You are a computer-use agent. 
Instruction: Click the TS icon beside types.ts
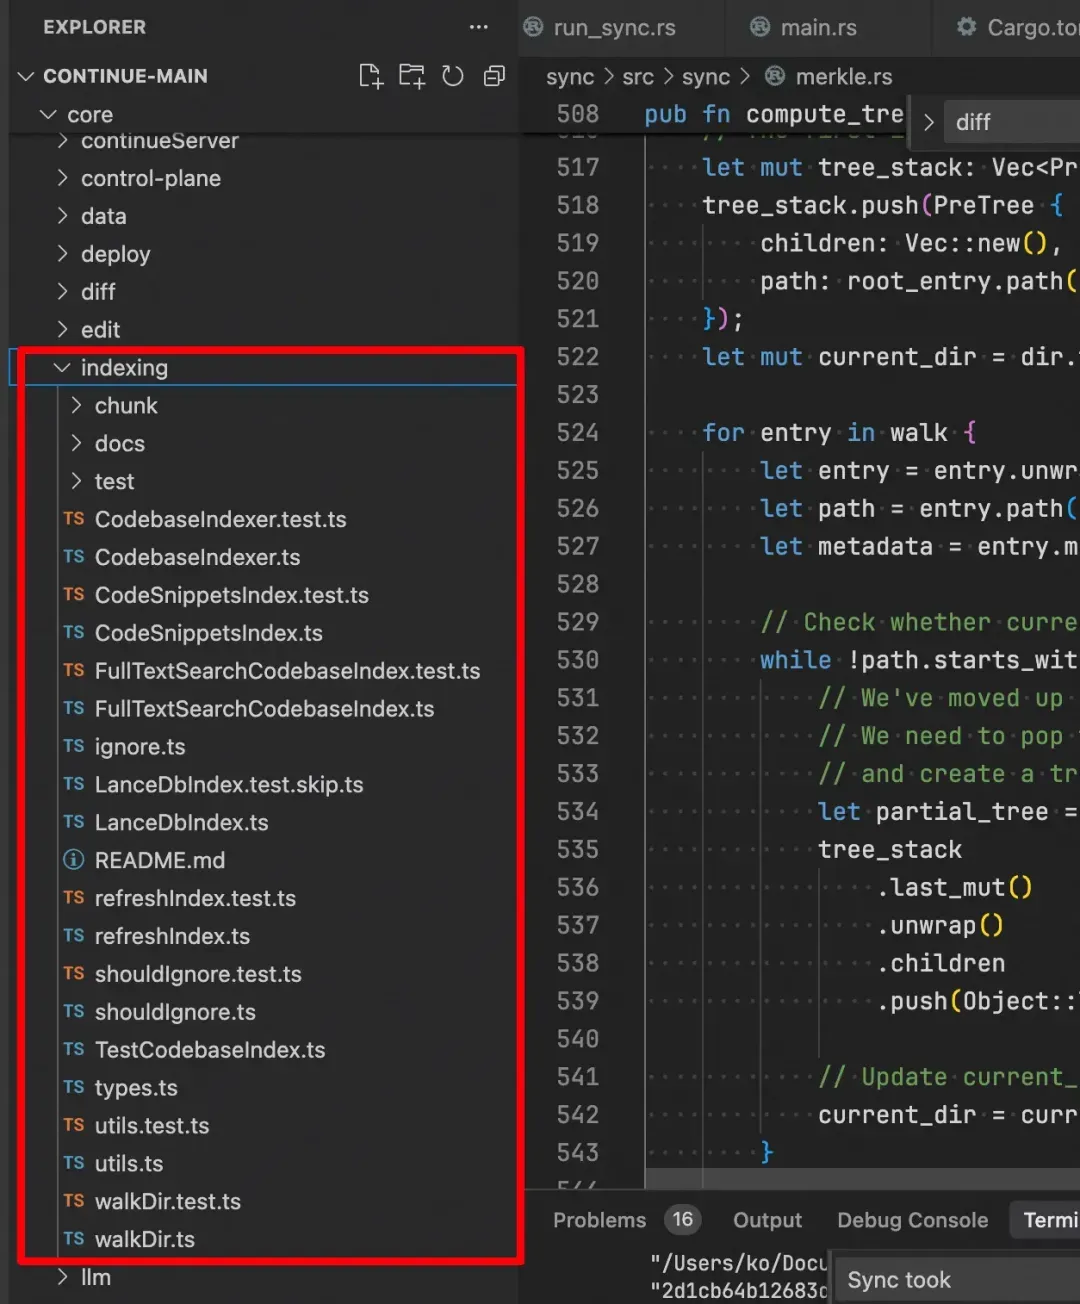[74, 1087]
